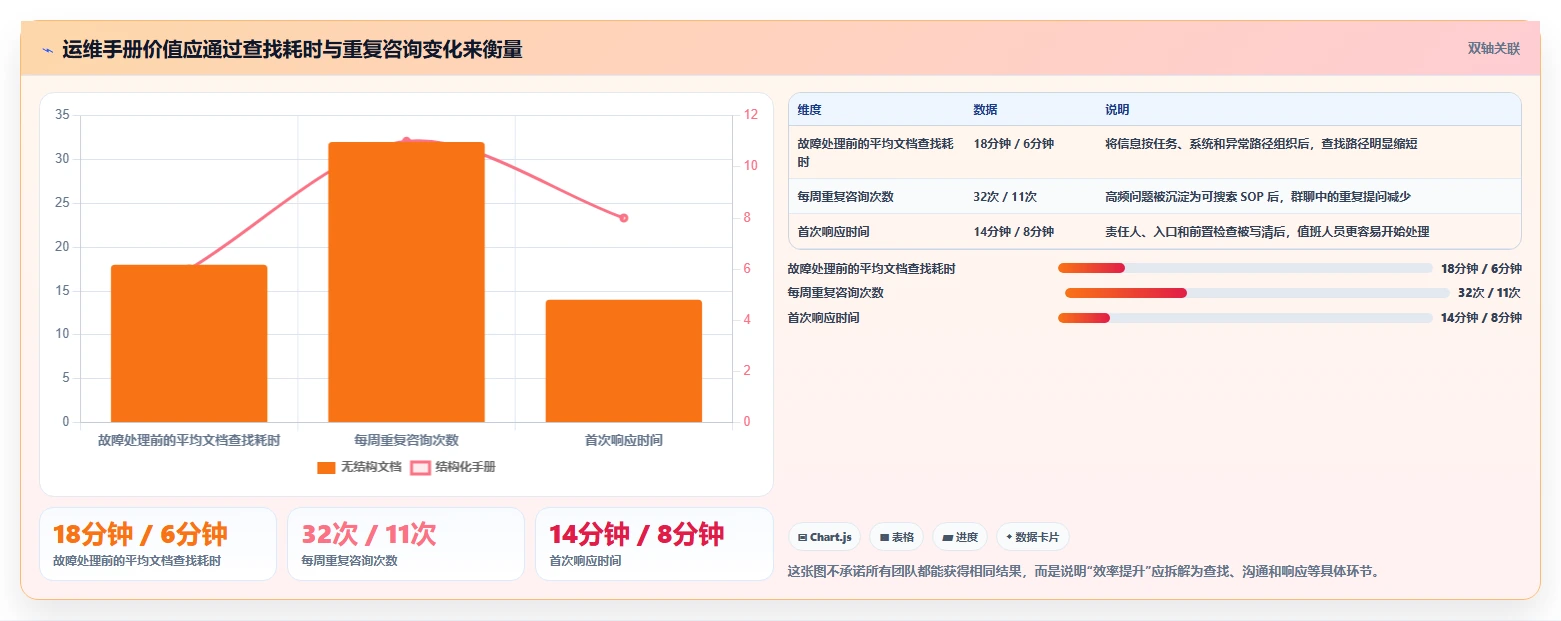1561x621 pixels.
Task: Click the orange bar for 每周重复咨询次数
Action: click(406, 282)
